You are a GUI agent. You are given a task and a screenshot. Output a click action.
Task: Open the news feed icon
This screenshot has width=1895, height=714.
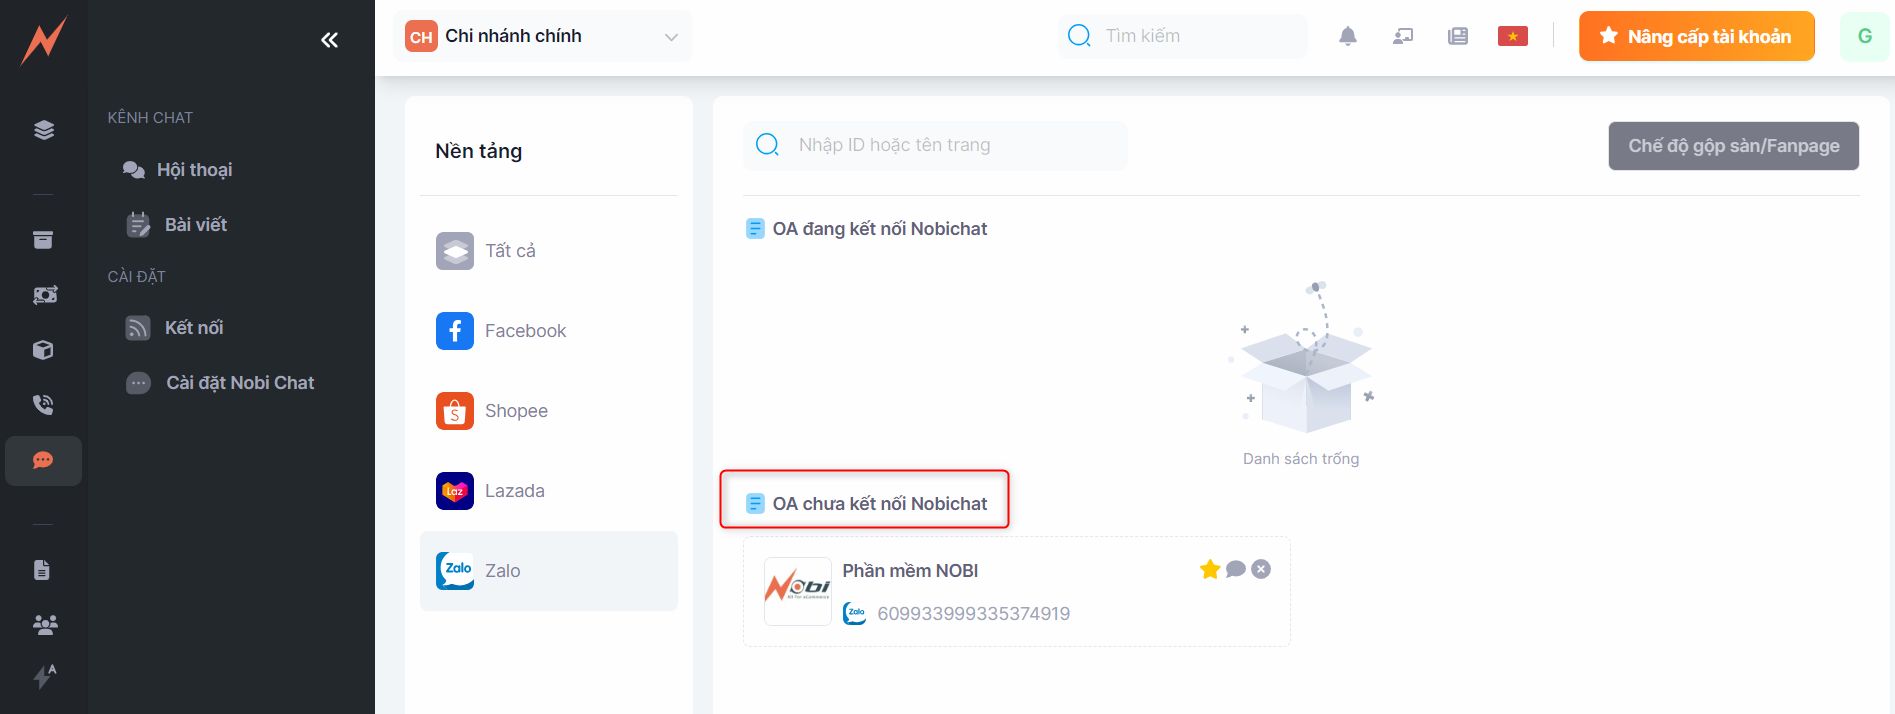(1458, 37)
